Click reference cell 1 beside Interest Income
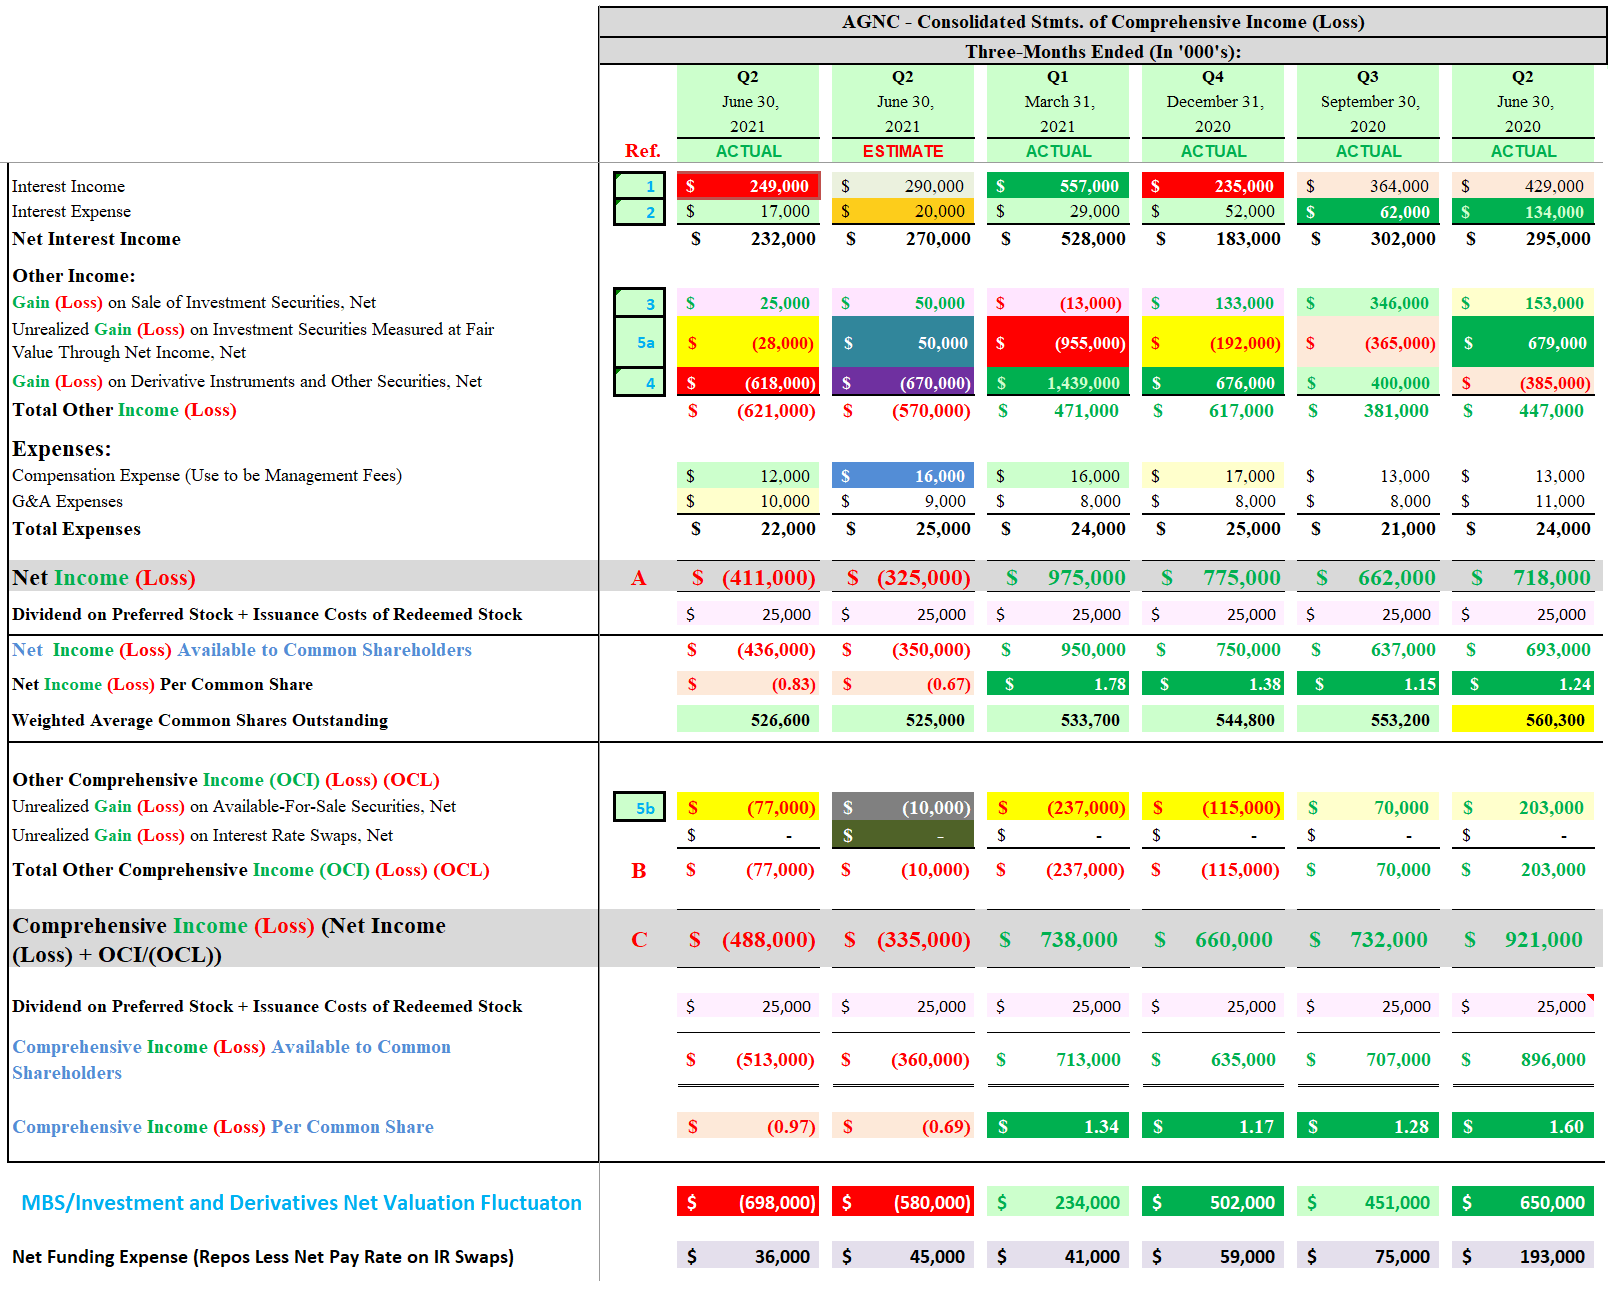This screenshot has height=1296, width=1617. pyautogui.click(x=639, y=186)
